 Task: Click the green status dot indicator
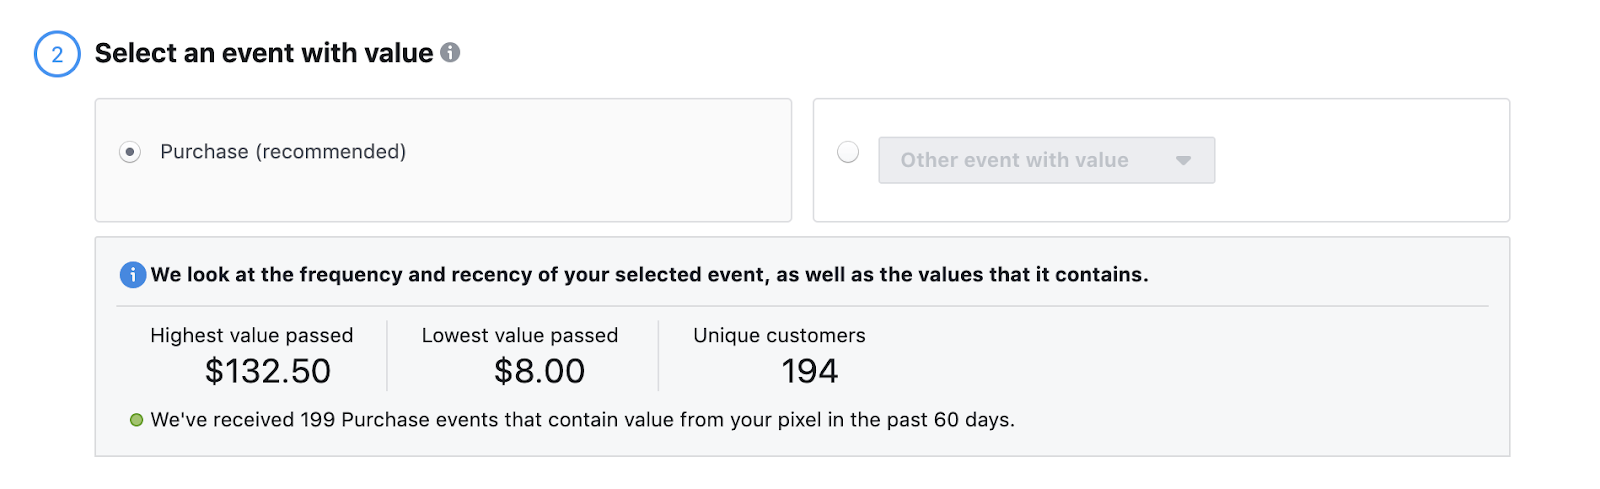click(137, 420)
